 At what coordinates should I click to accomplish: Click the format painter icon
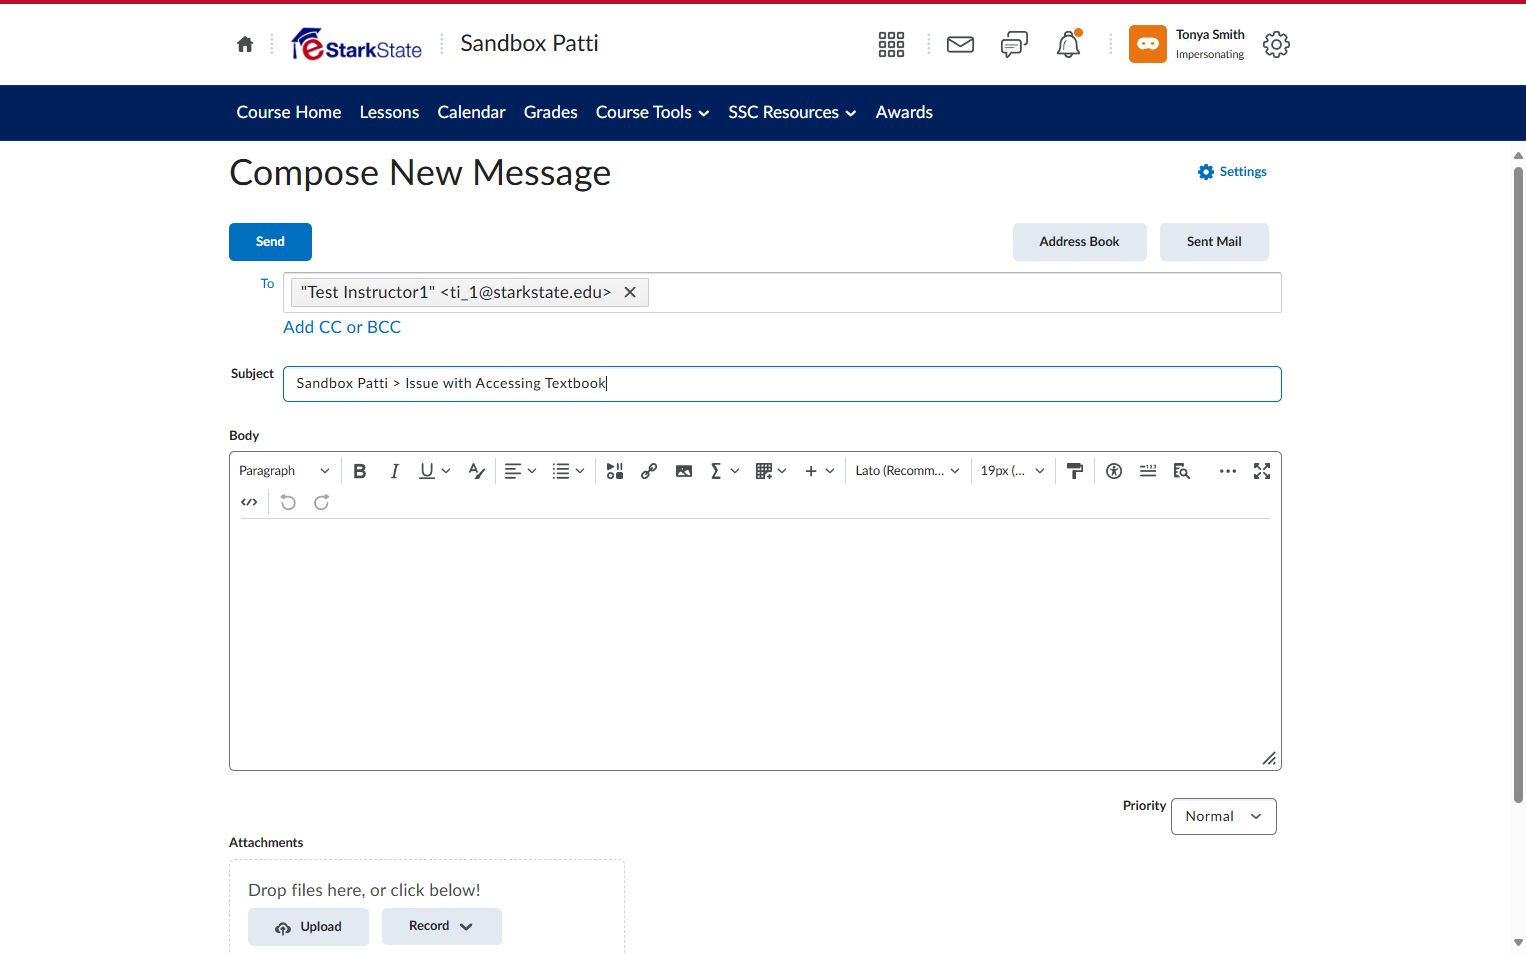point(1075,471)
